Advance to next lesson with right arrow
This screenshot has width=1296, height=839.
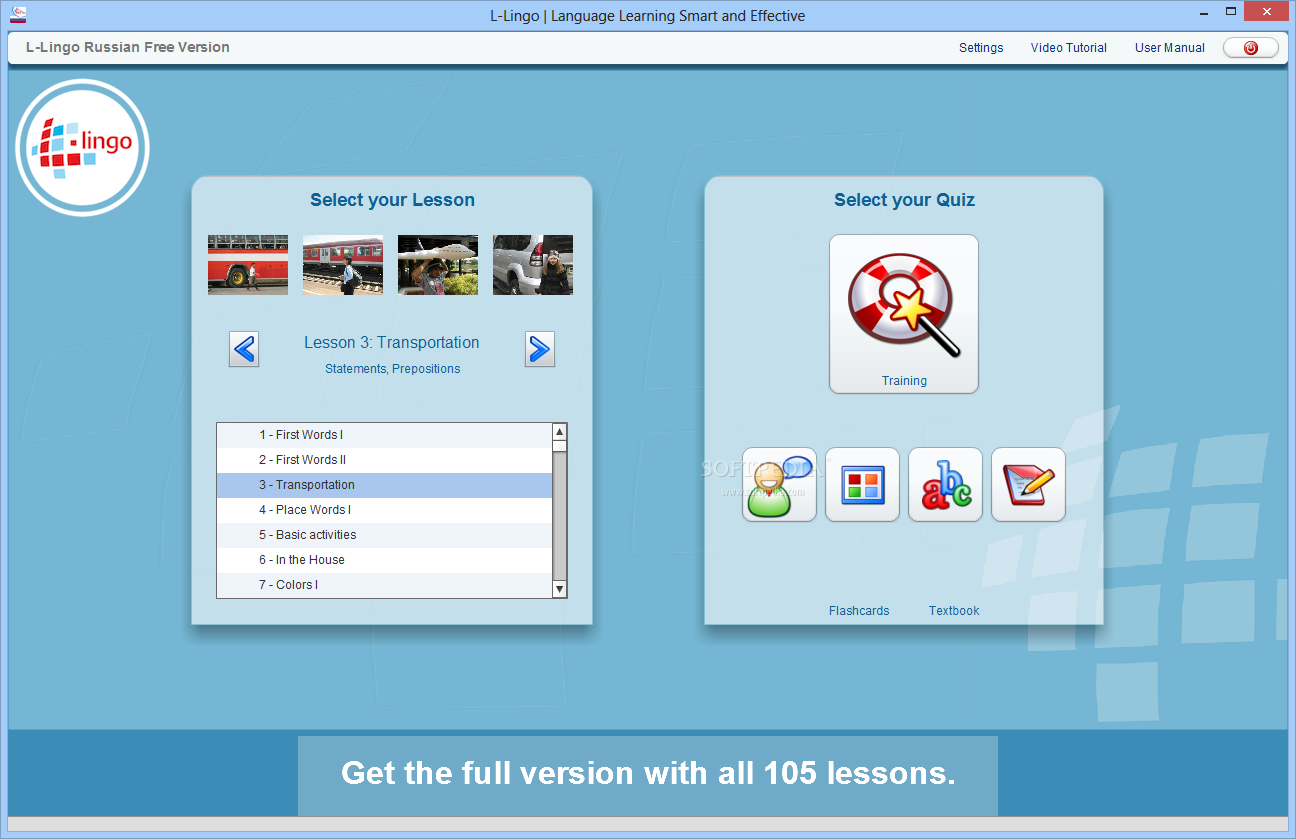click(539, 349)
